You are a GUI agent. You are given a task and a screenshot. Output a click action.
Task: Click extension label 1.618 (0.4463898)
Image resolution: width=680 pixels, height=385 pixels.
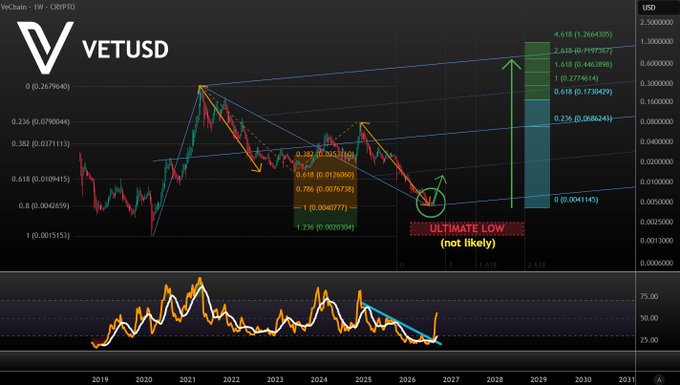coord(583,65)
